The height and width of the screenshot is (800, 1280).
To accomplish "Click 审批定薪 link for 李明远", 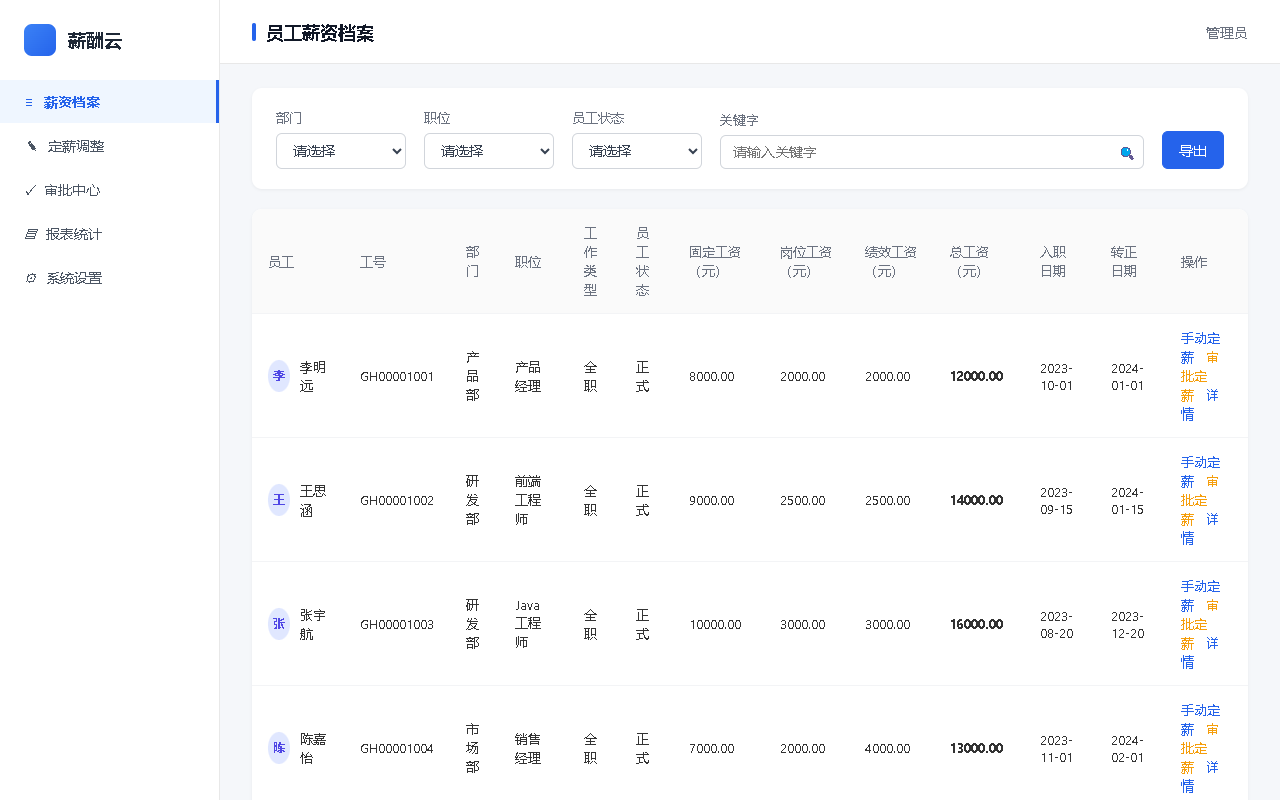I will tap(1200, 376).
